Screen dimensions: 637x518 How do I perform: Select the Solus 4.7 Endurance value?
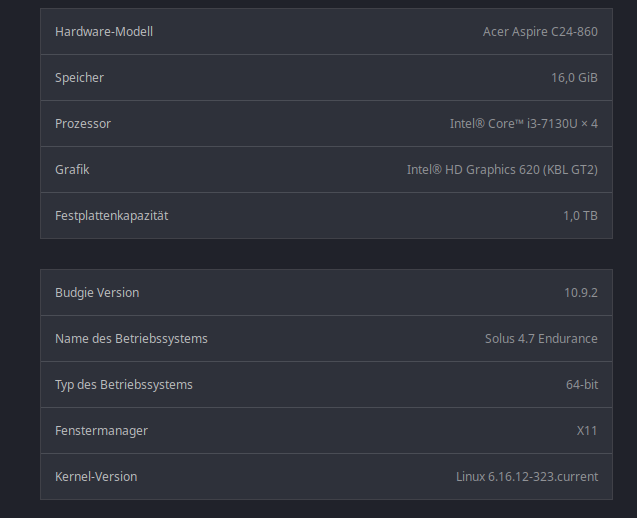(x=541, y=338)
